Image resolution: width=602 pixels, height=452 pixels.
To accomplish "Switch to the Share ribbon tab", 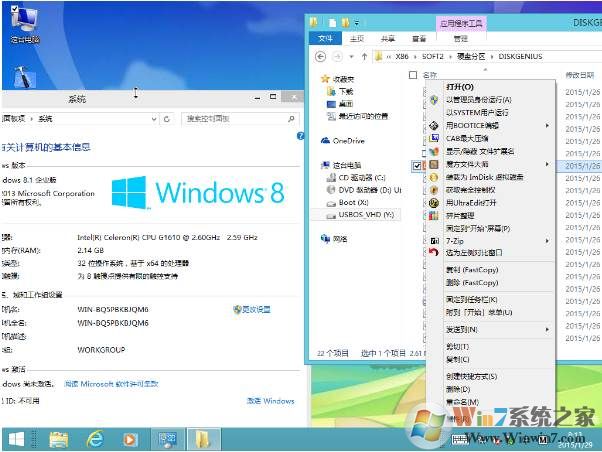I will [388, 38].
